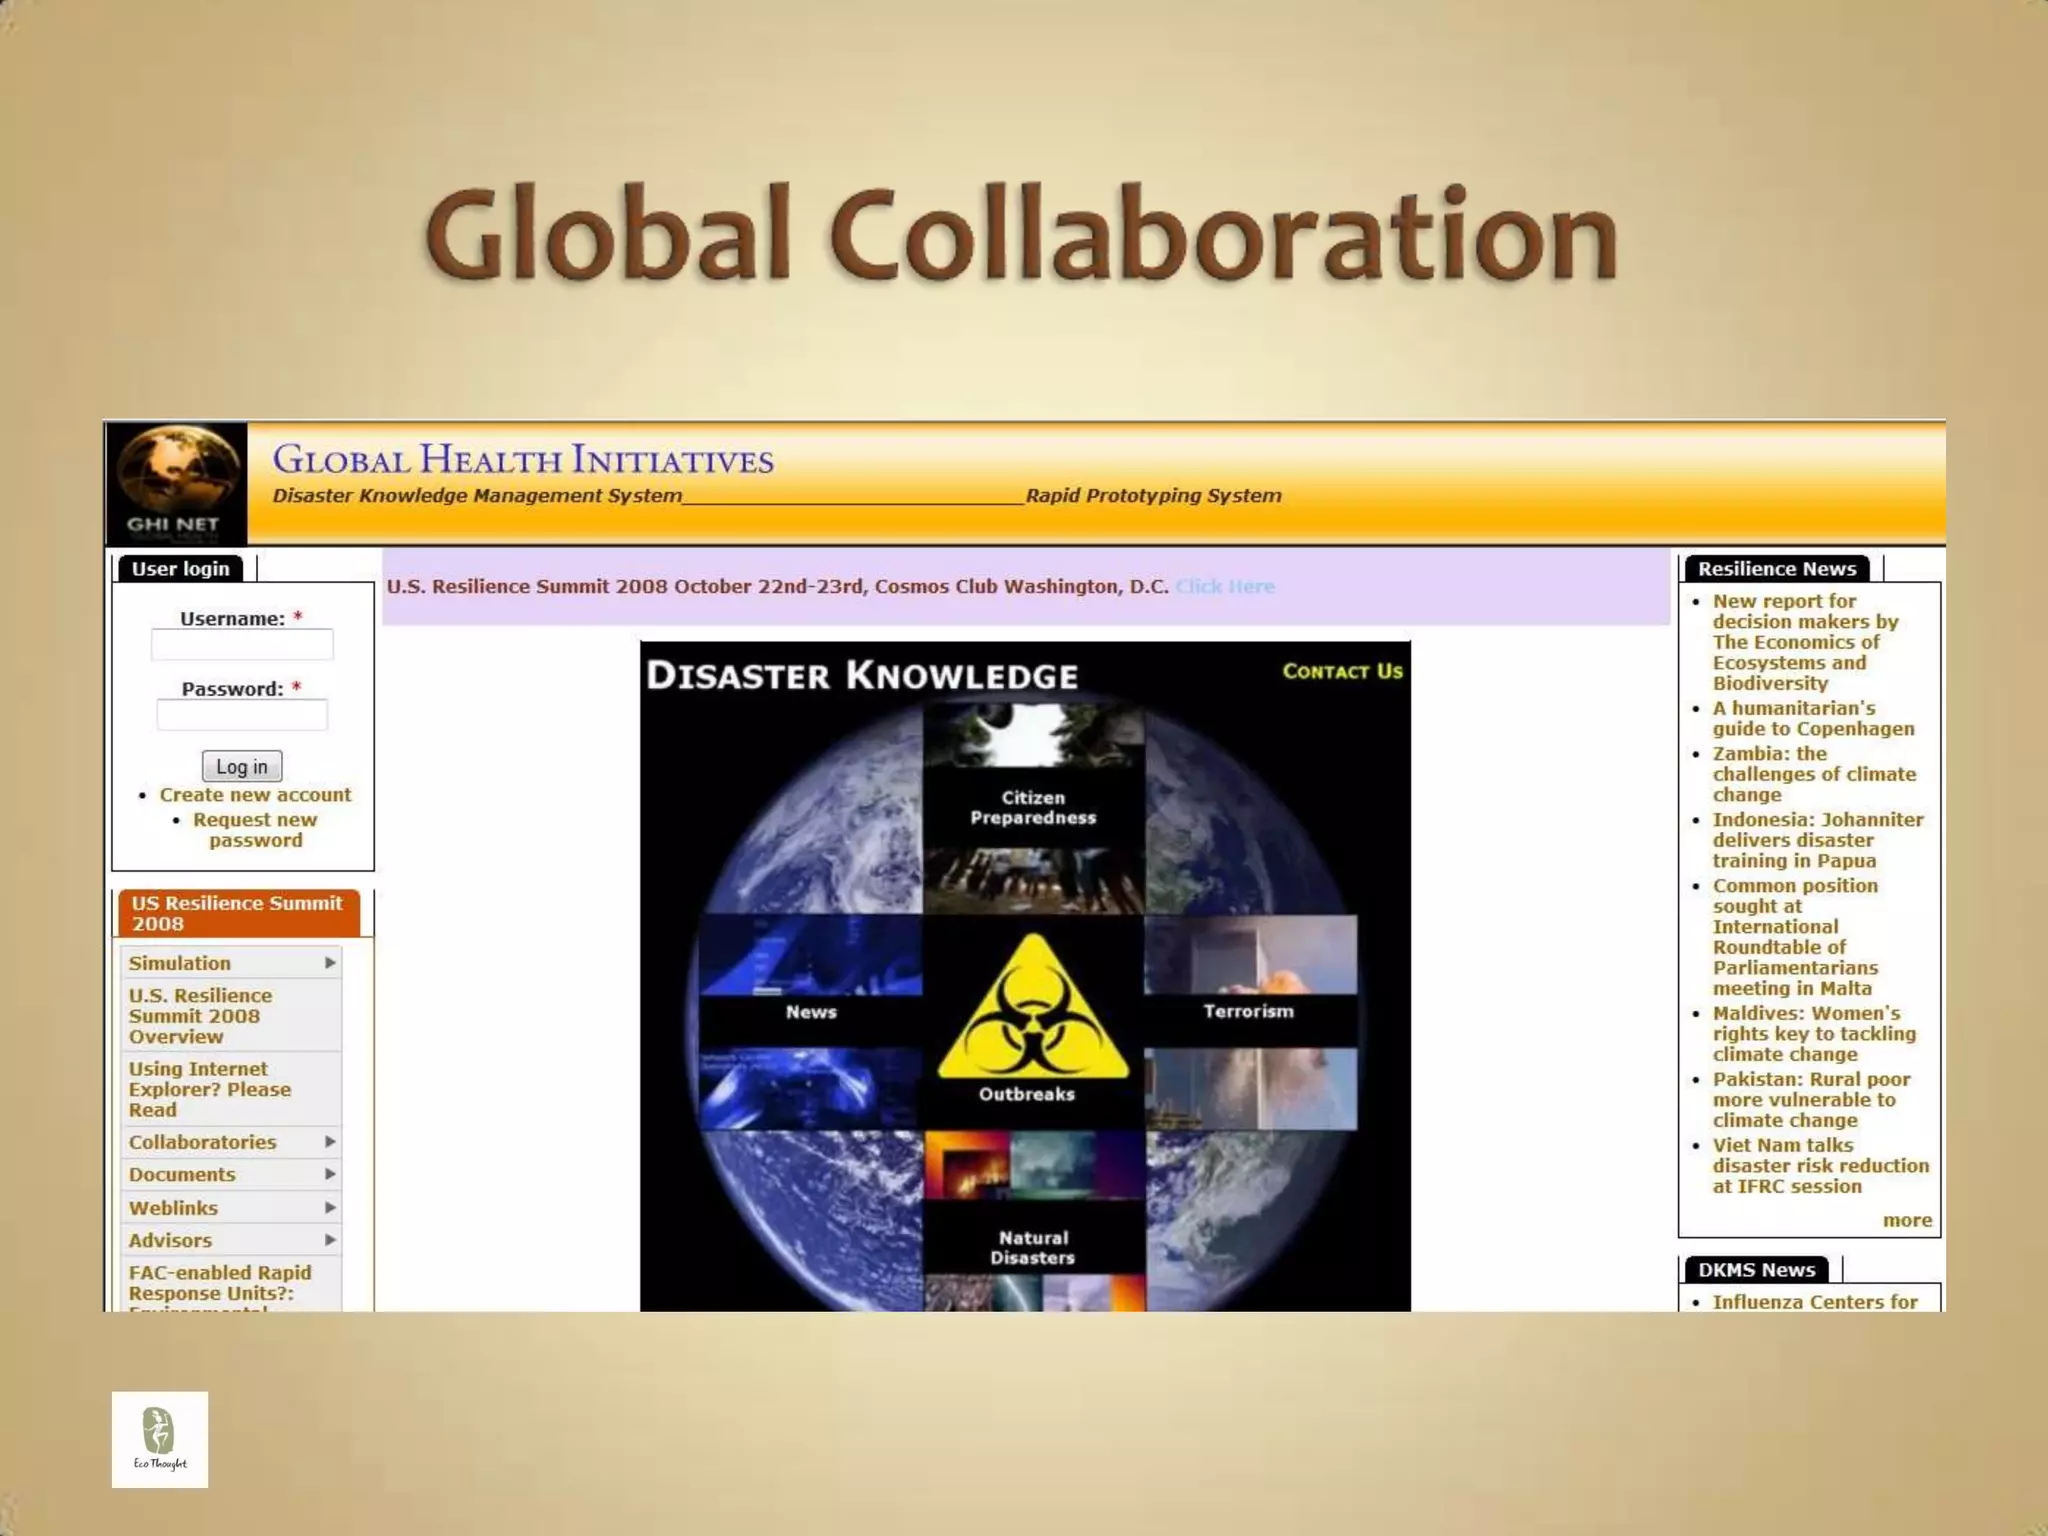Select the DKMS News block tab
This screenshot has height=1536, width=2048.
[1756, 1270]
